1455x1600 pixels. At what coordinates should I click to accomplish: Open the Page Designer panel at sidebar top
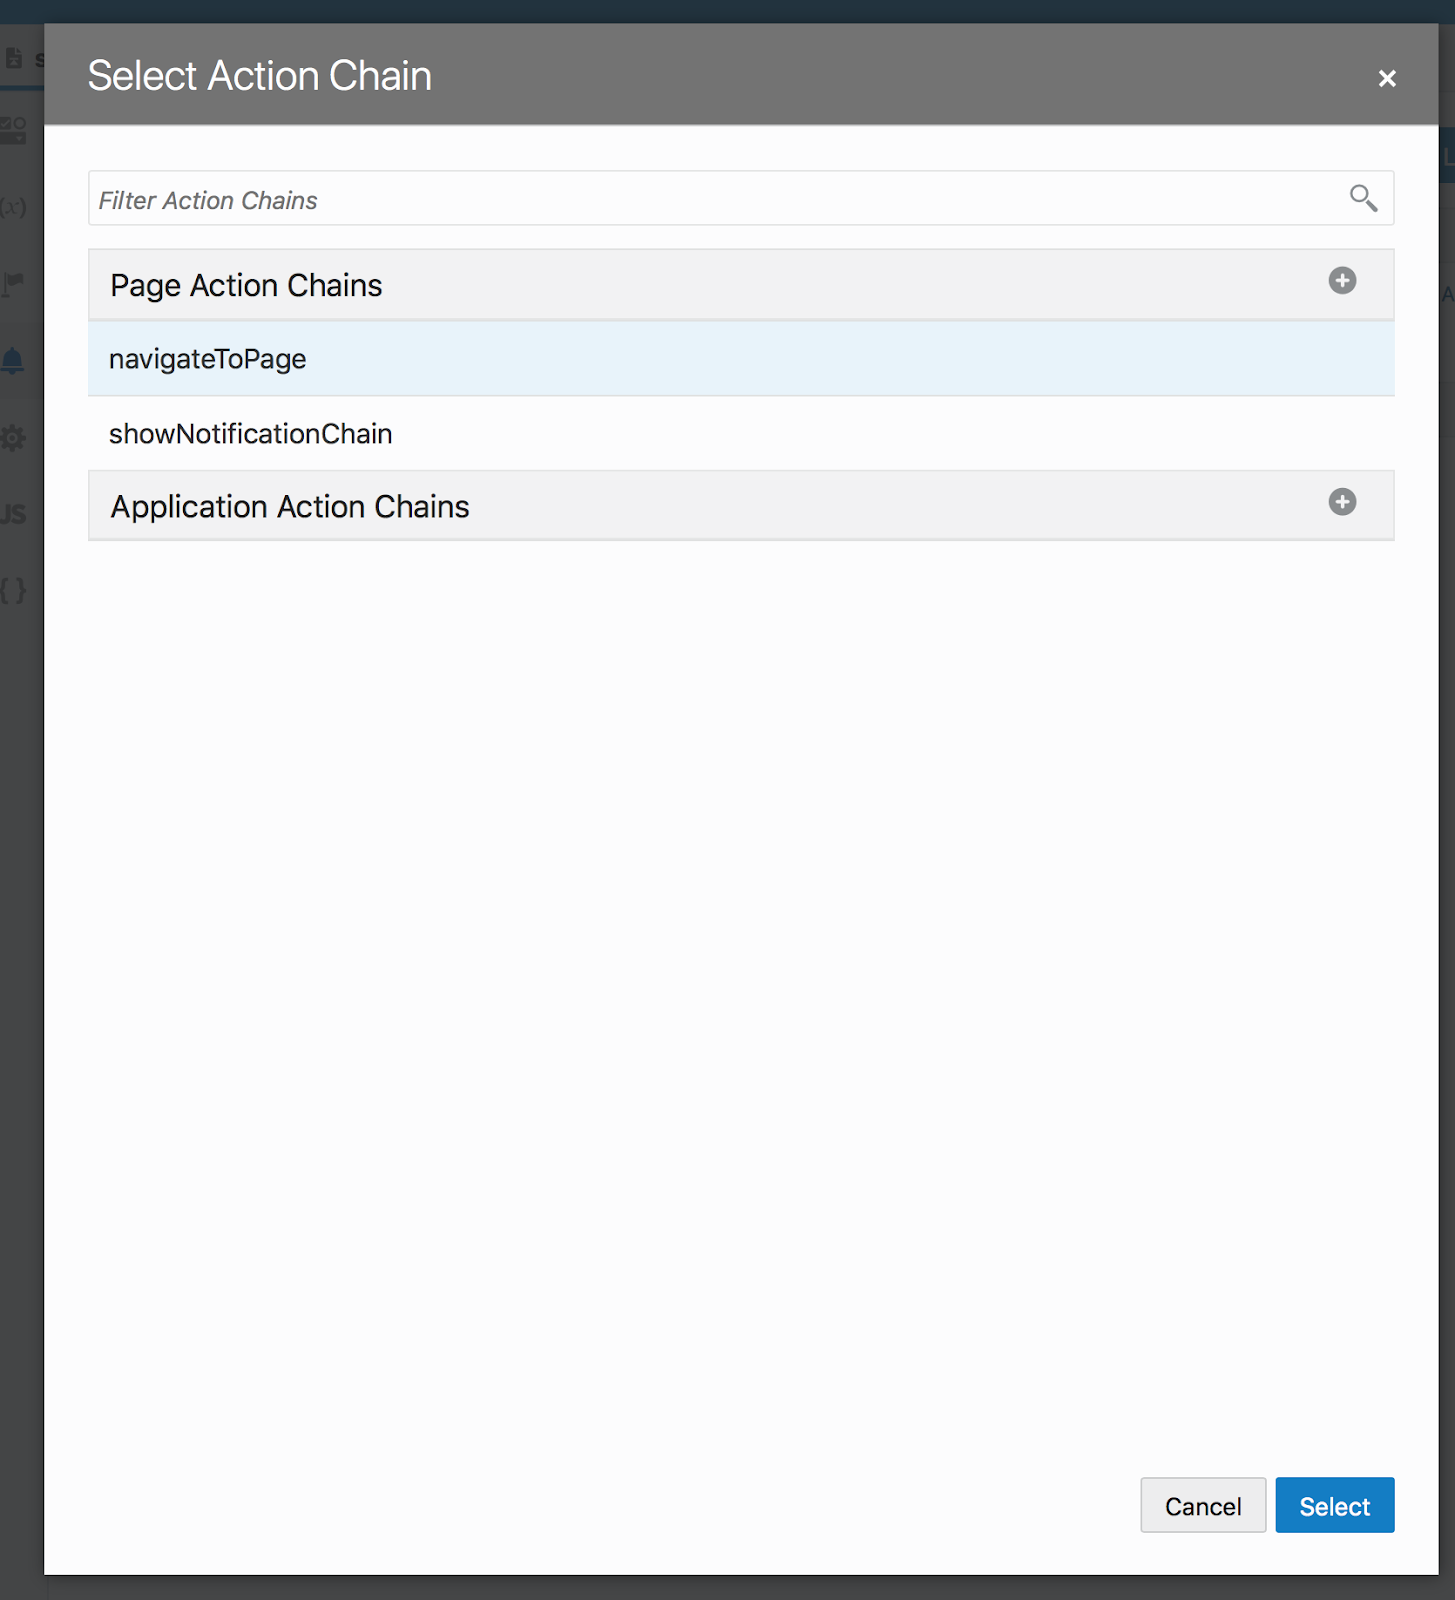[x=14, y=59]
